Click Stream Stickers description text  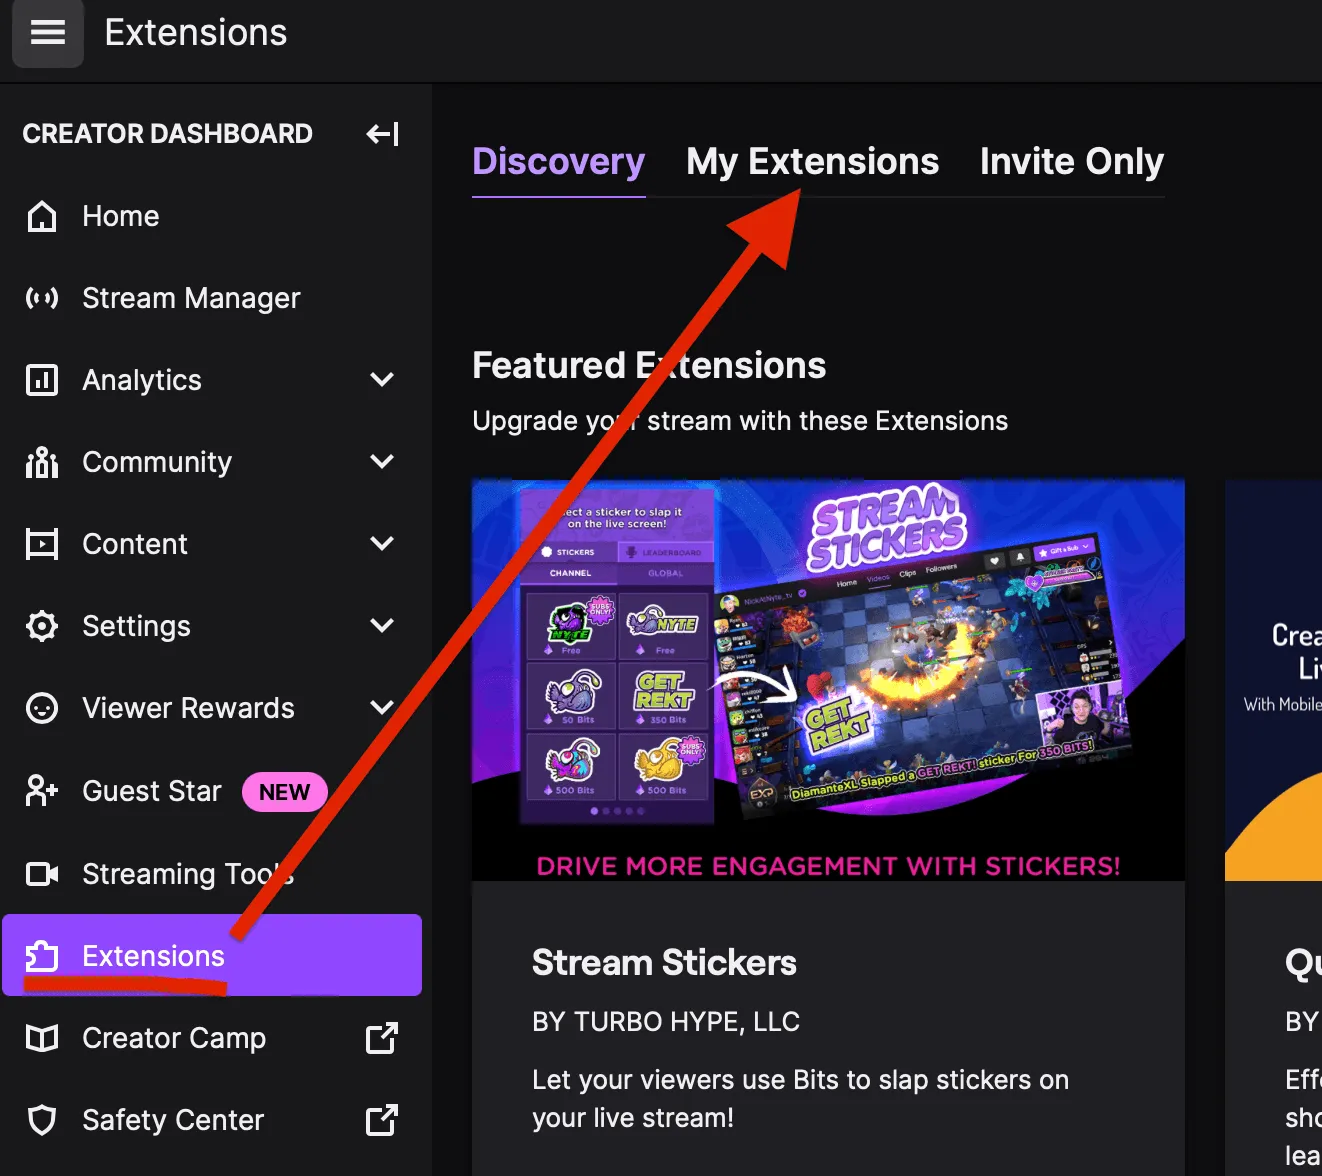point(800,1099)
